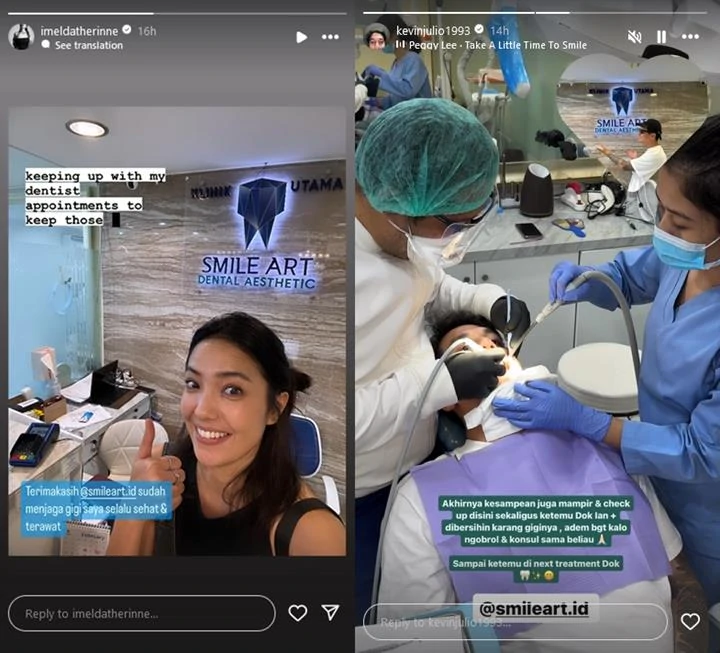Image resolution: width=720 pixels, height=653 pixels.
Task: Tap the @smiieart.id mention sticker
Action: pos(535,606)
